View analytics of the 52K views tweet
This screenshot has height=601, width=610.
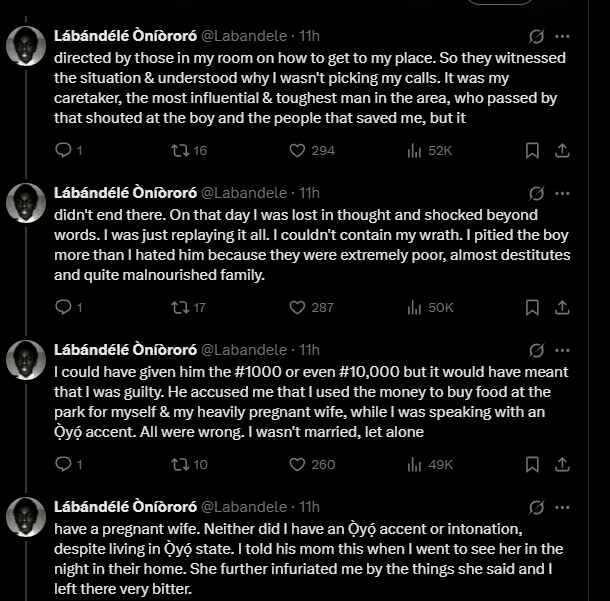click(x=414, y=150)
